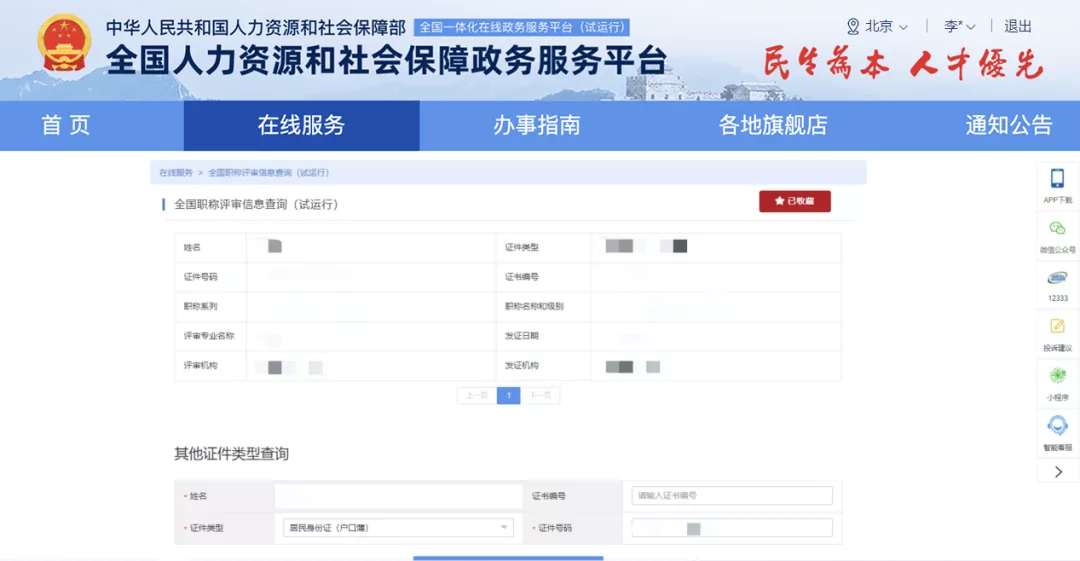Viewport: 1080px width, 561px height.
Task: Open the 各地旗舰店 tab
Action: point(773,125)
